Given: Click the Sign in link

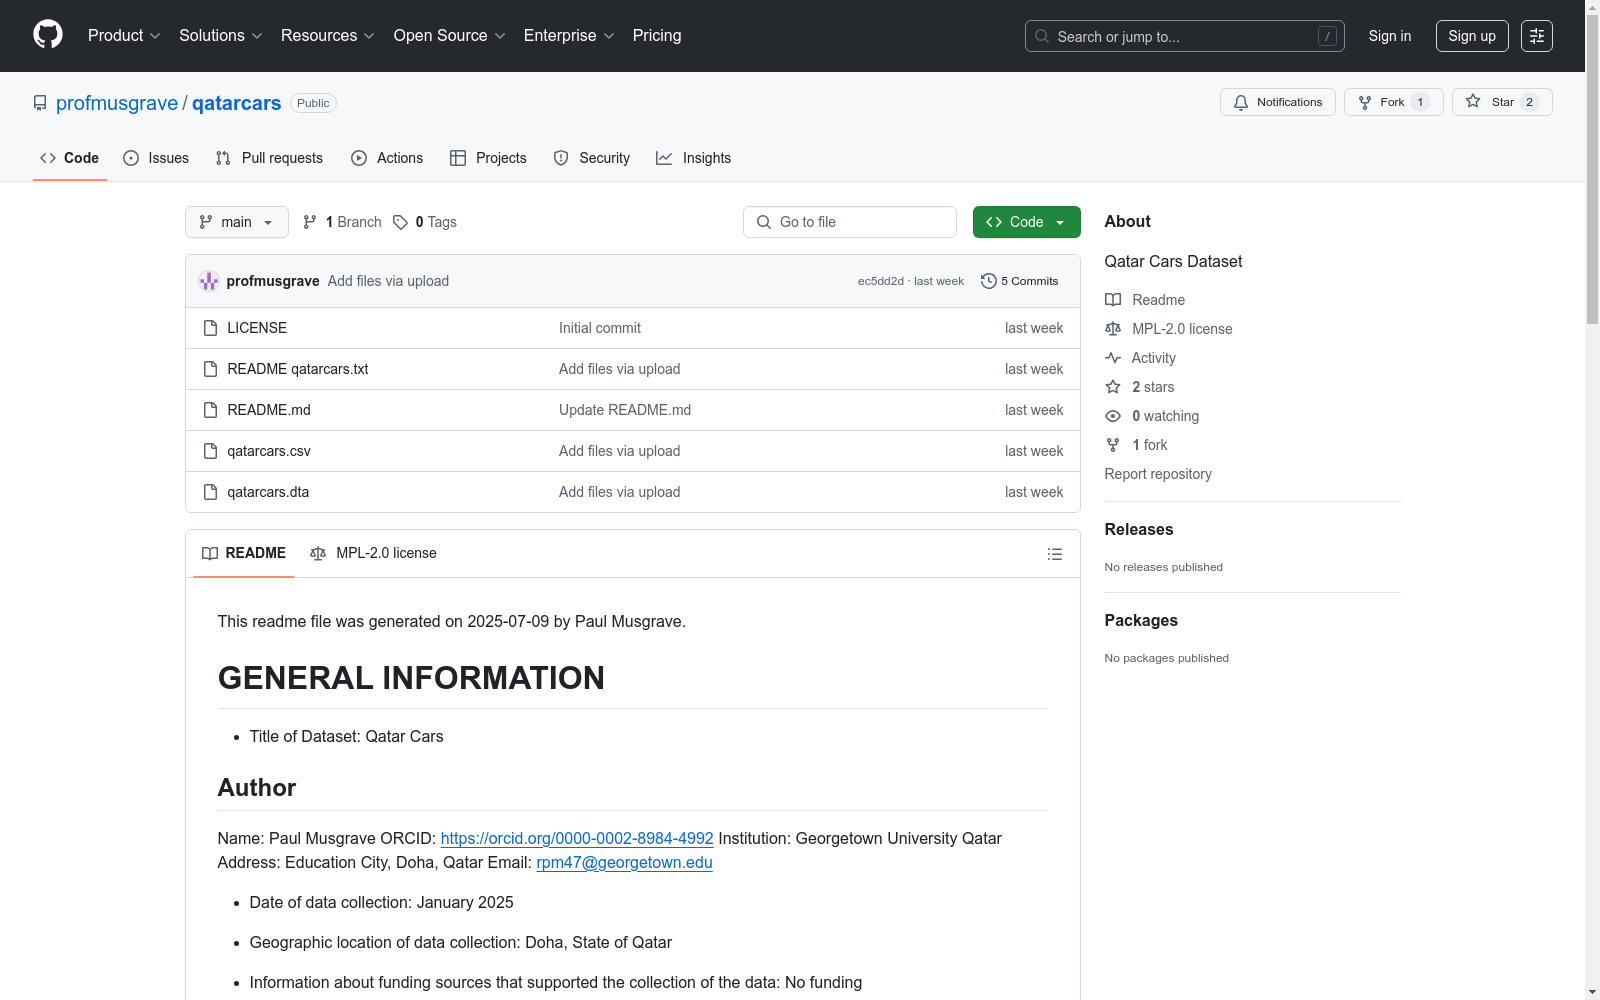Looking at the screenshot, I should pyautogui.click(x=1390, y=36).
